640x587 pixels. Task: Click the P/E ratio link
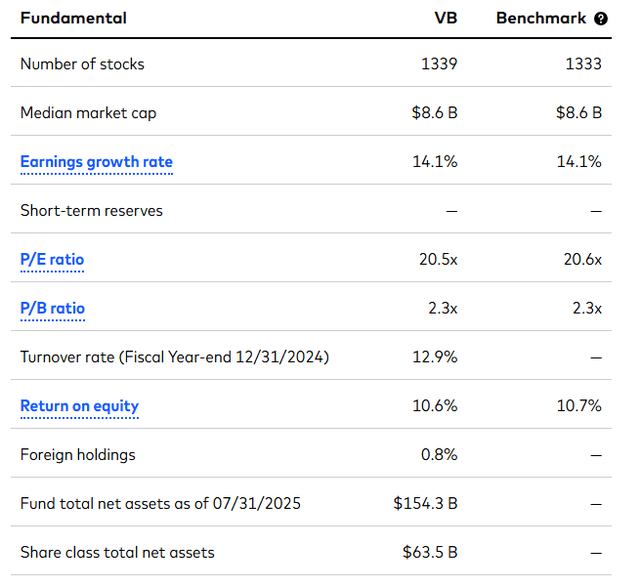(x=52, y=260)
